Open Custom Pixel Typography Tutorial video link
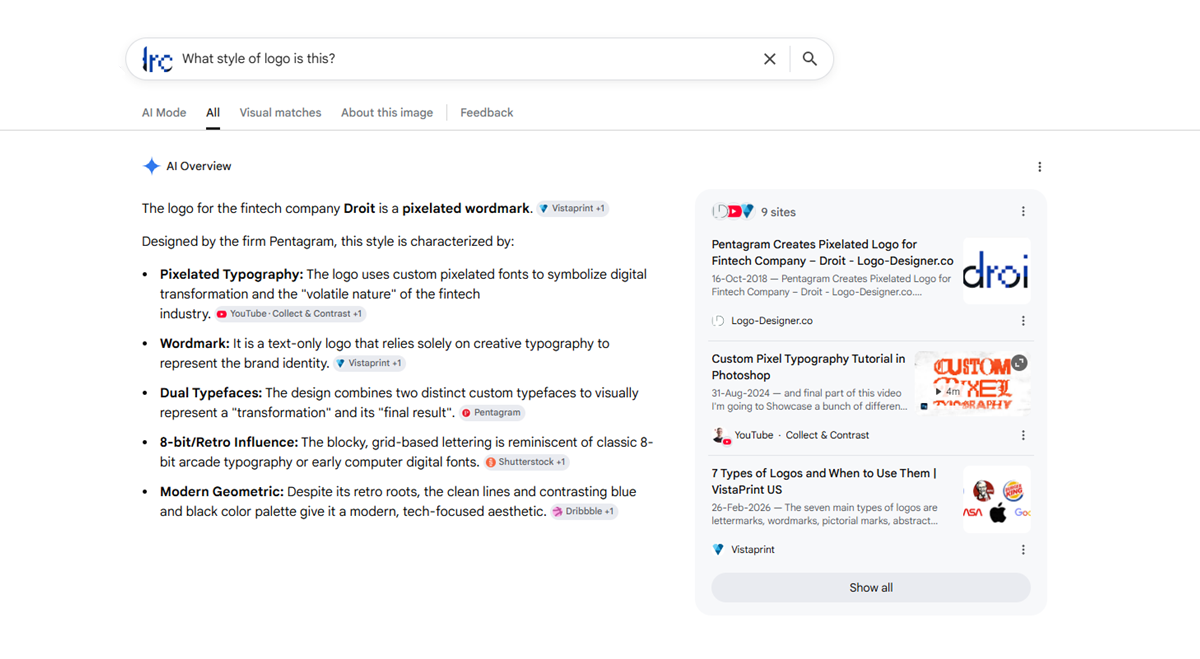 coord(809,367)
